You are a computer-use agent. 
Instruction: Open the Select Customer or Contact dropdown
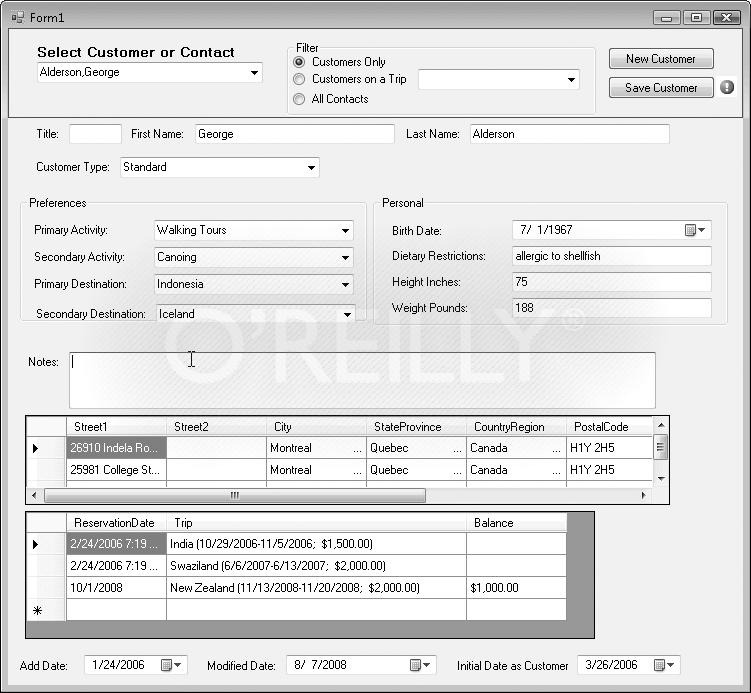tap(254, 73)
